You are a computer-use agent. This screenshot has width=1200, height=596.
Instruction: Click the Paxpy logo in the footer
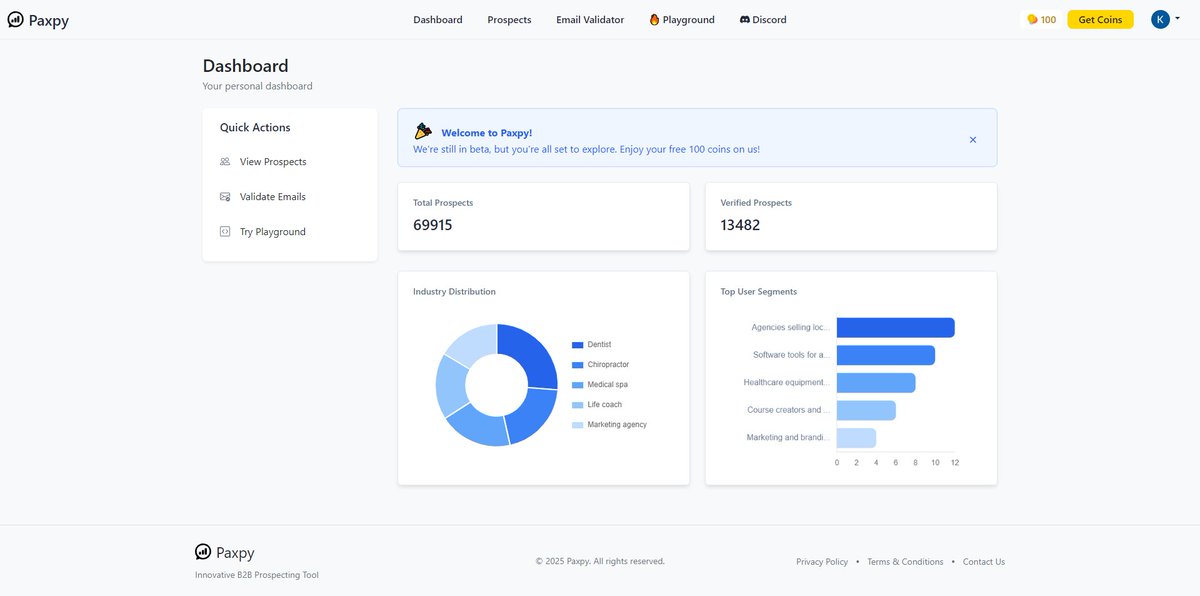[x=225, y=552]
